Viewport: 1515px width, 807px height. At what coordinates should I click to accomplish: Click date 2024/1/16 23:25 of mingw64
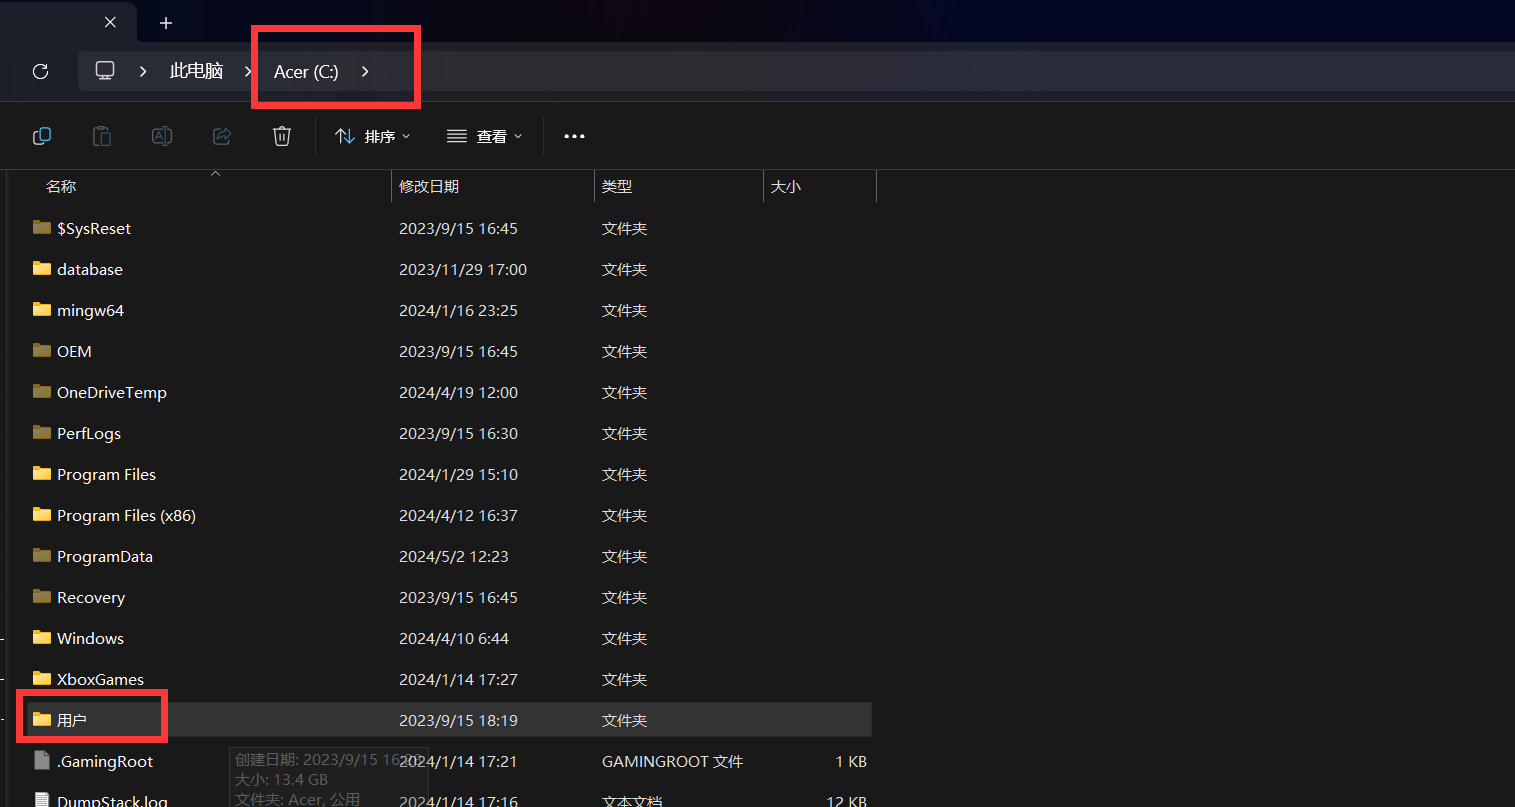coord(458,310)
